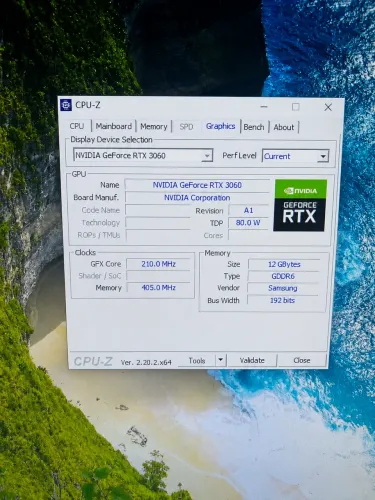Click the NVIDIA GeForce RTX logo image
The image size is (375, 500).
coord(300,206)
